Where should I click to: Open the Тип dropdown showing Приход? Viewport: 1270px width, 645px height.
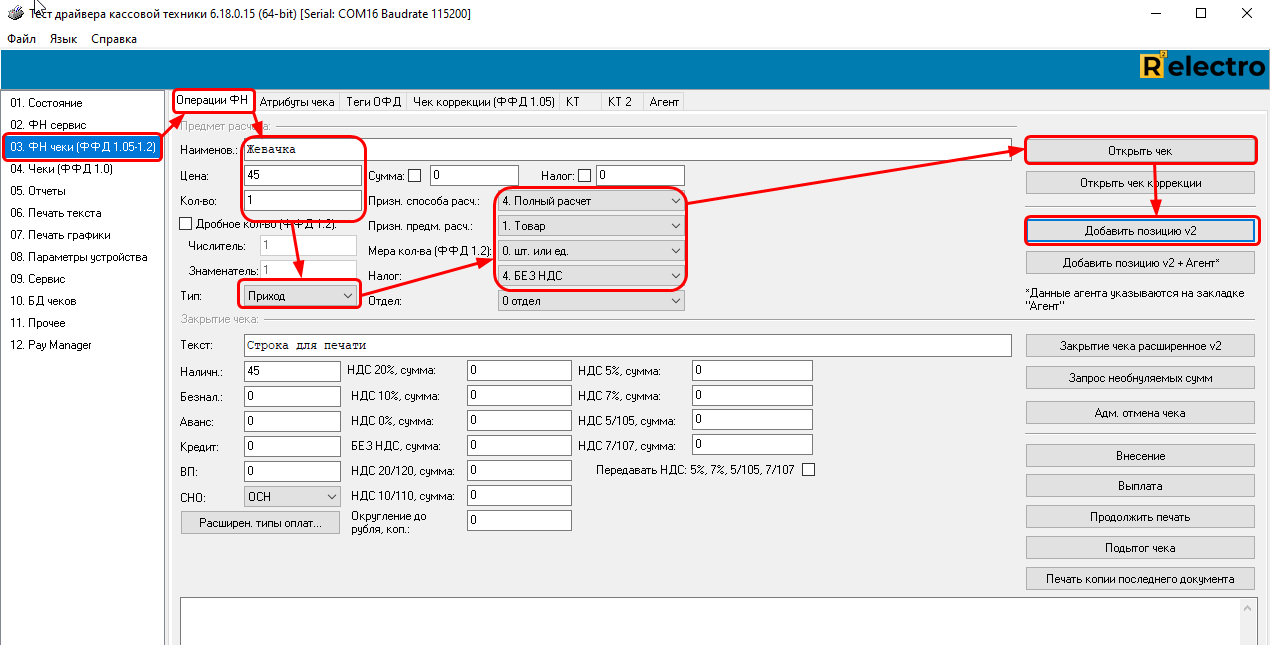(299, 296)
